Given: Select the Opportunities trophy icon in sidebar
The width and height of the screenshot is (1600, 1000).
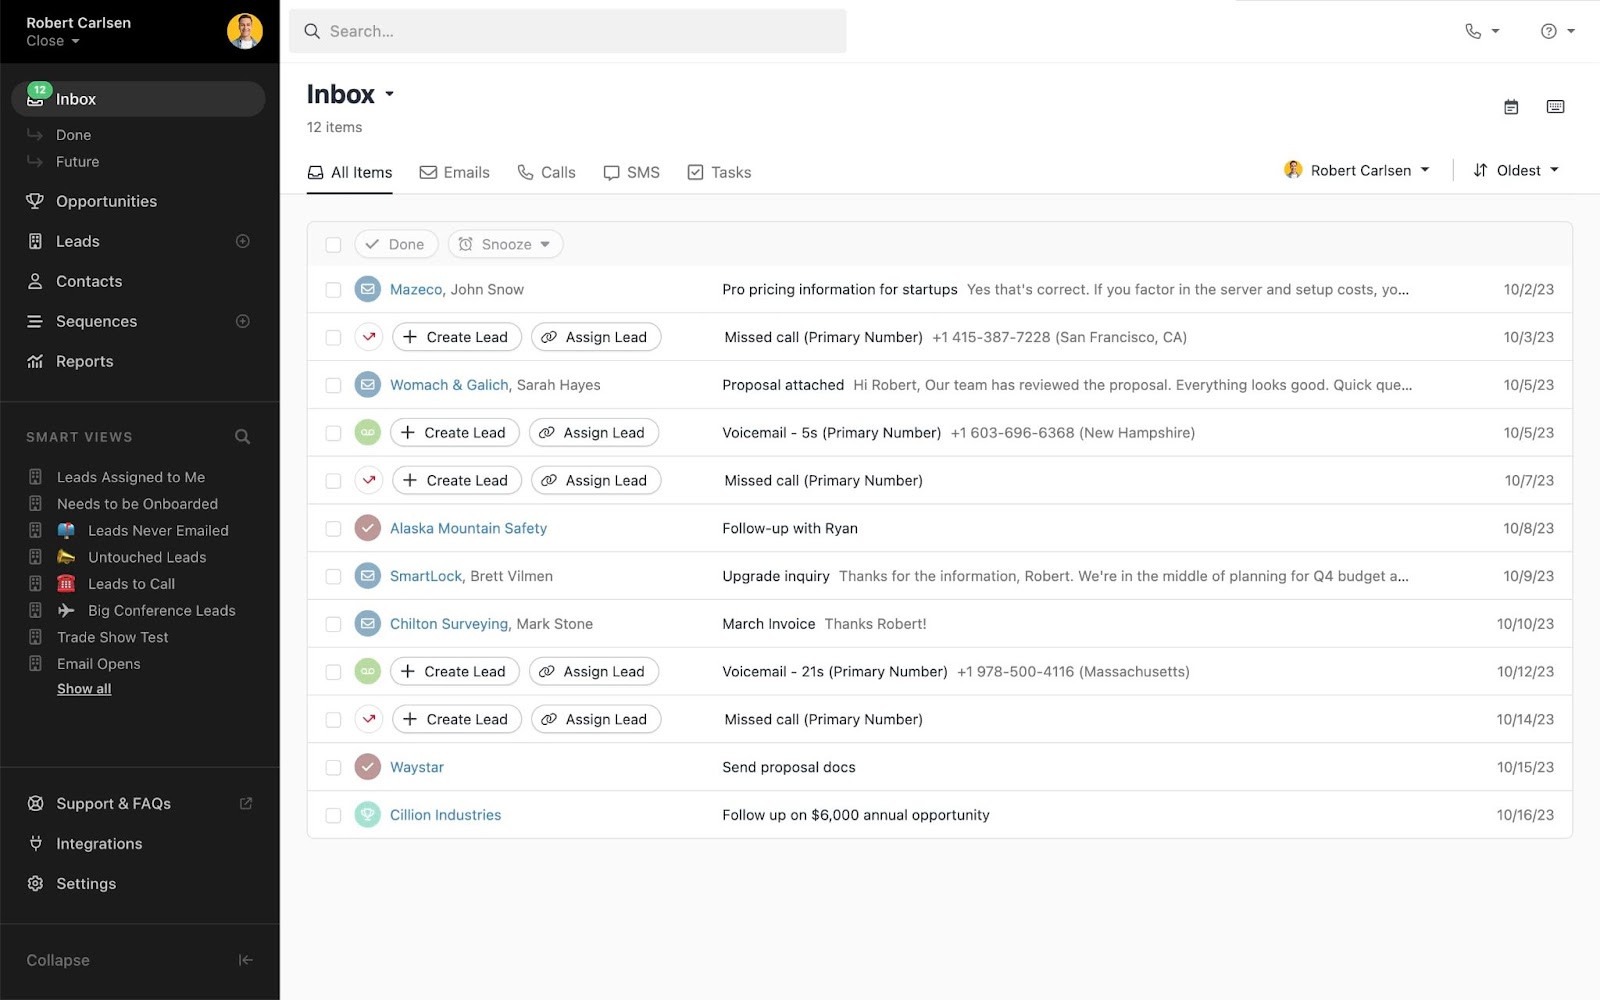Looking at the screenshot, I should tap(34, 201).
